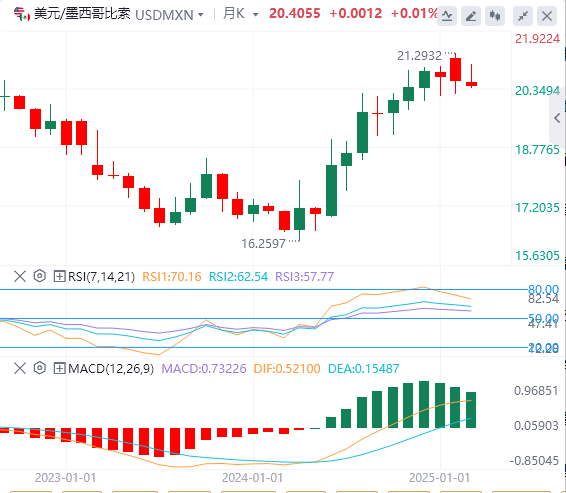This screenshot has width=566, height=493.
Task: Expand the USDMXN symbol dropdown
Action: click(201, 15)
